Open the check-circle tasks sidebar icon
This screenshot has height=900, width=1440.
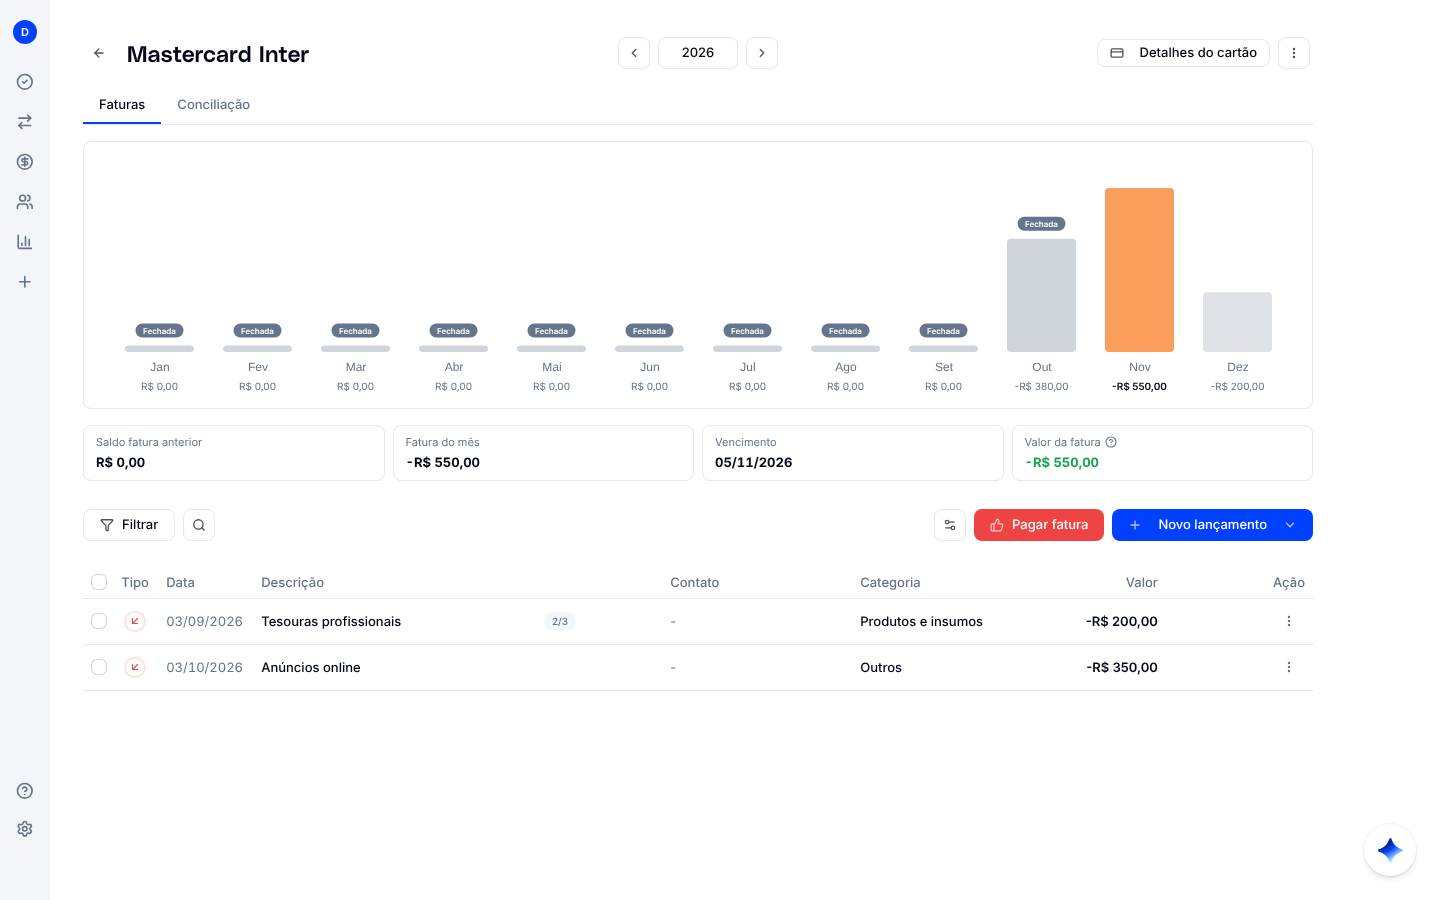tap(25, 82)
